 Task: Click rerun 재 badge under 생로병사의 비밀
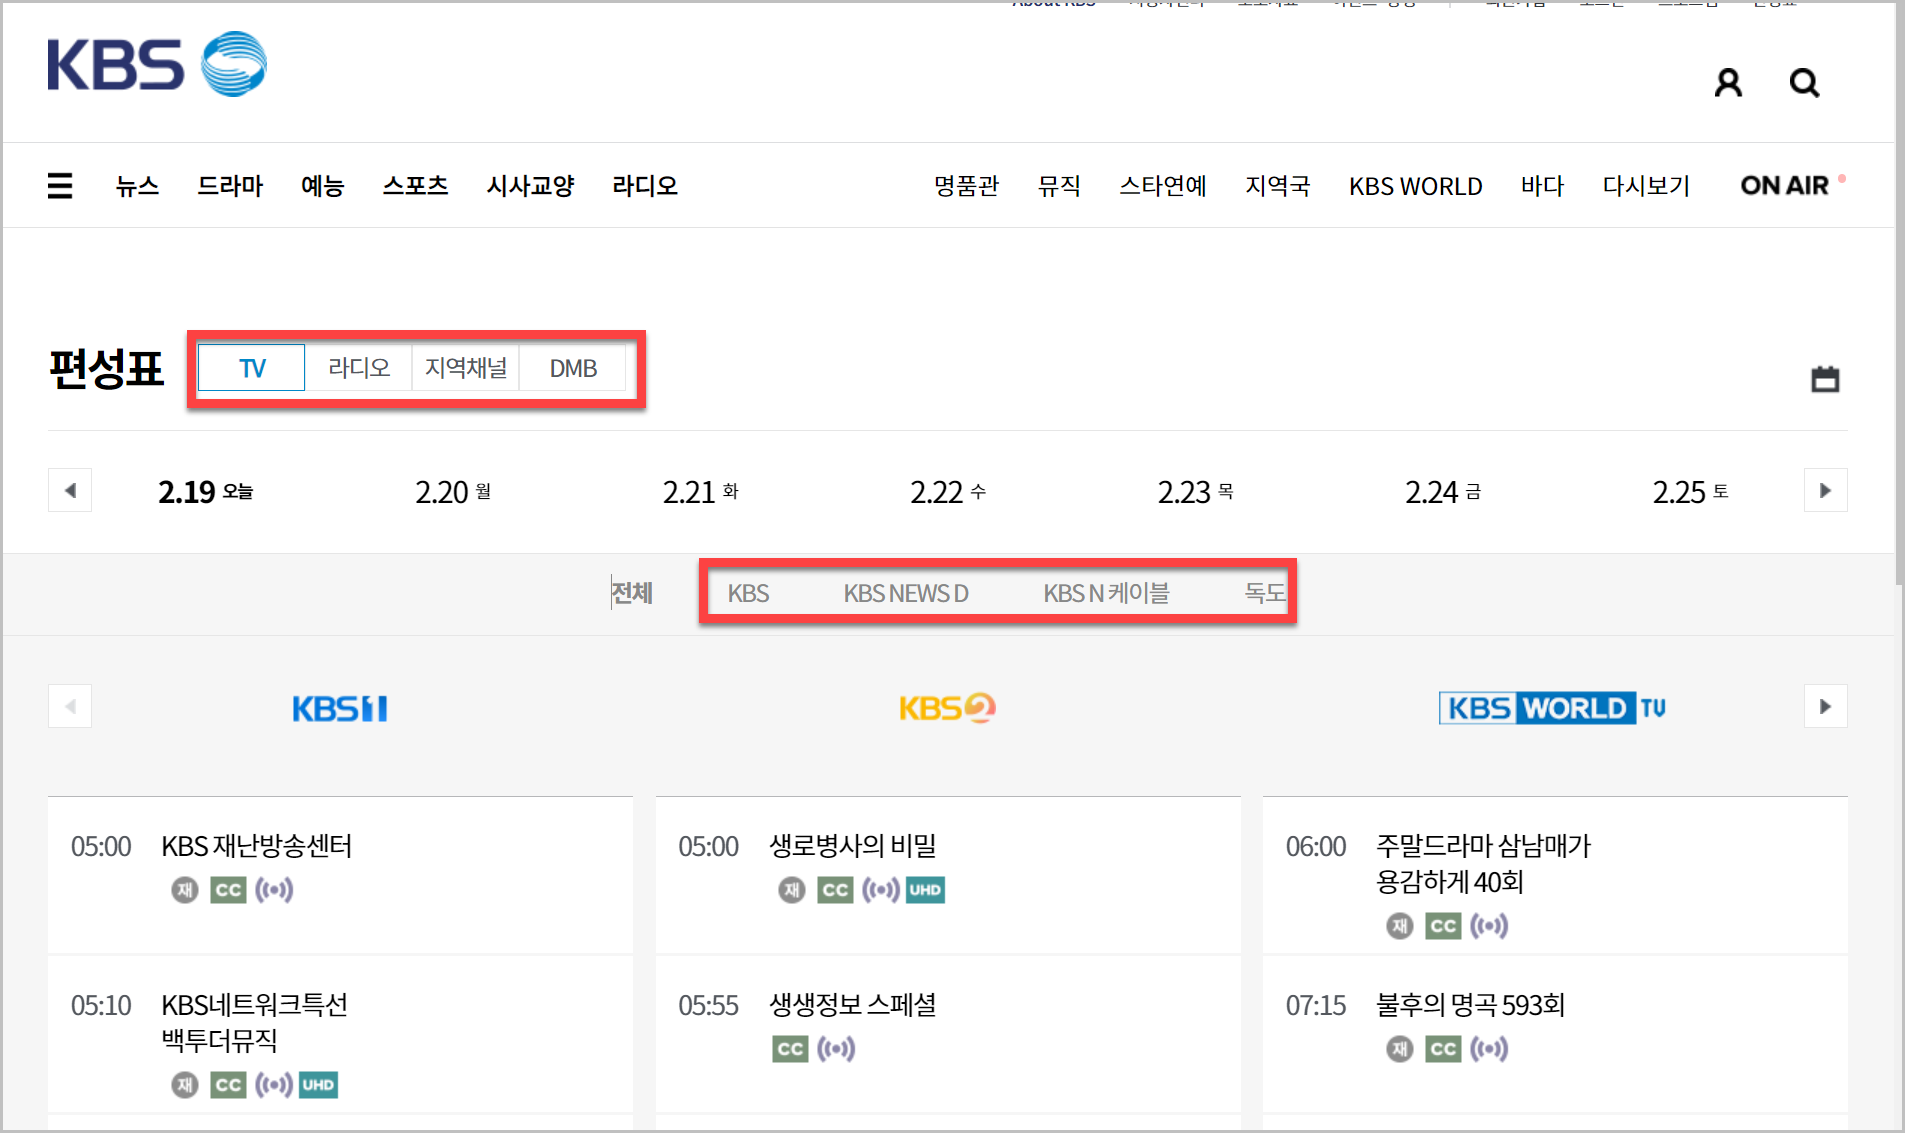(792, 890)
